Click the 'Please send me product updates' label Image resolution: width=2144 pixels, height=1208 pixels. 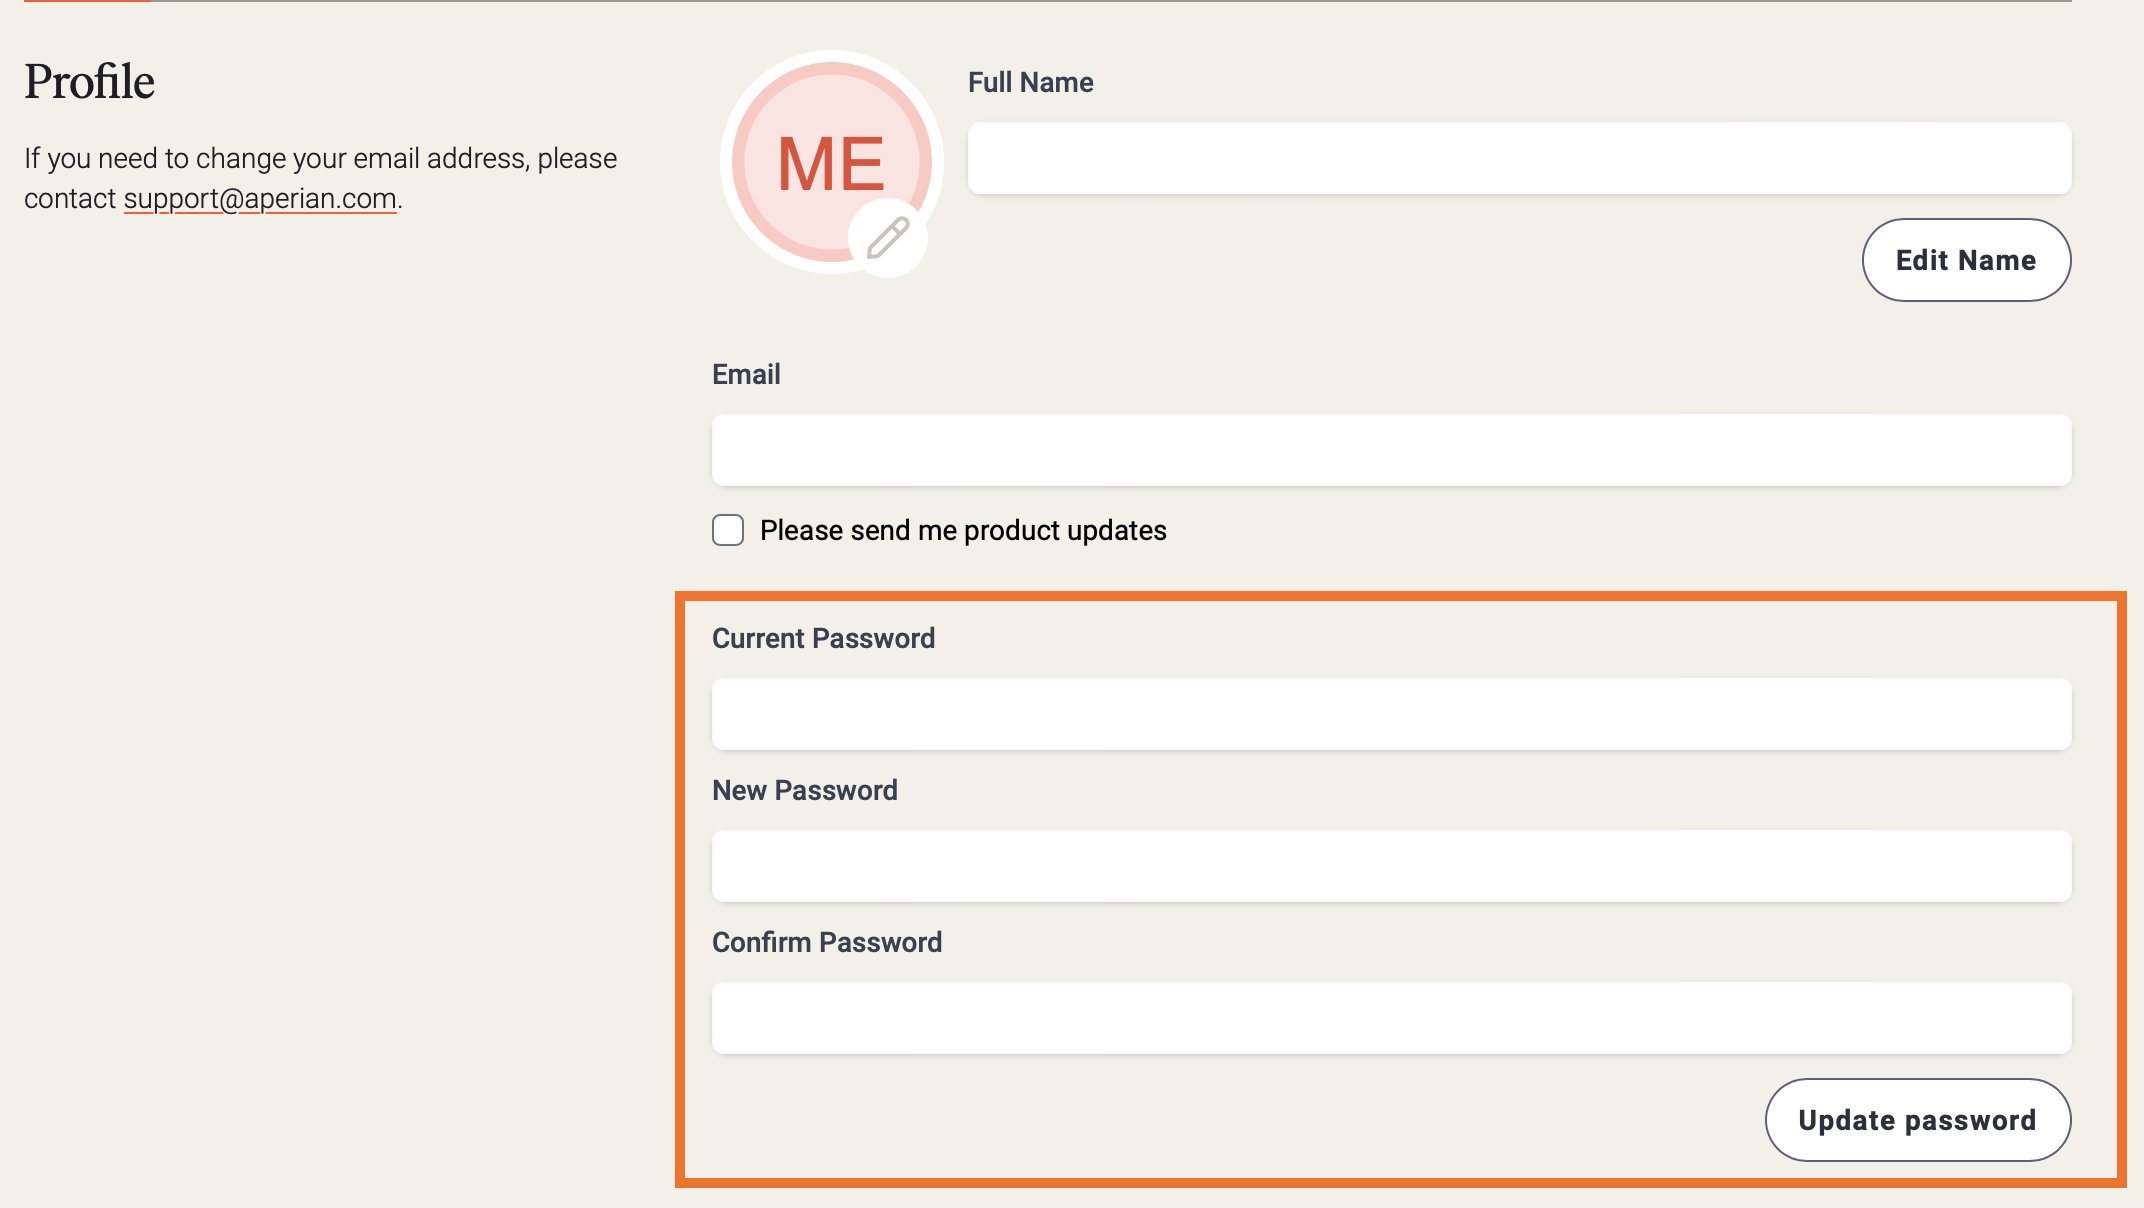[x=963, y=530]
